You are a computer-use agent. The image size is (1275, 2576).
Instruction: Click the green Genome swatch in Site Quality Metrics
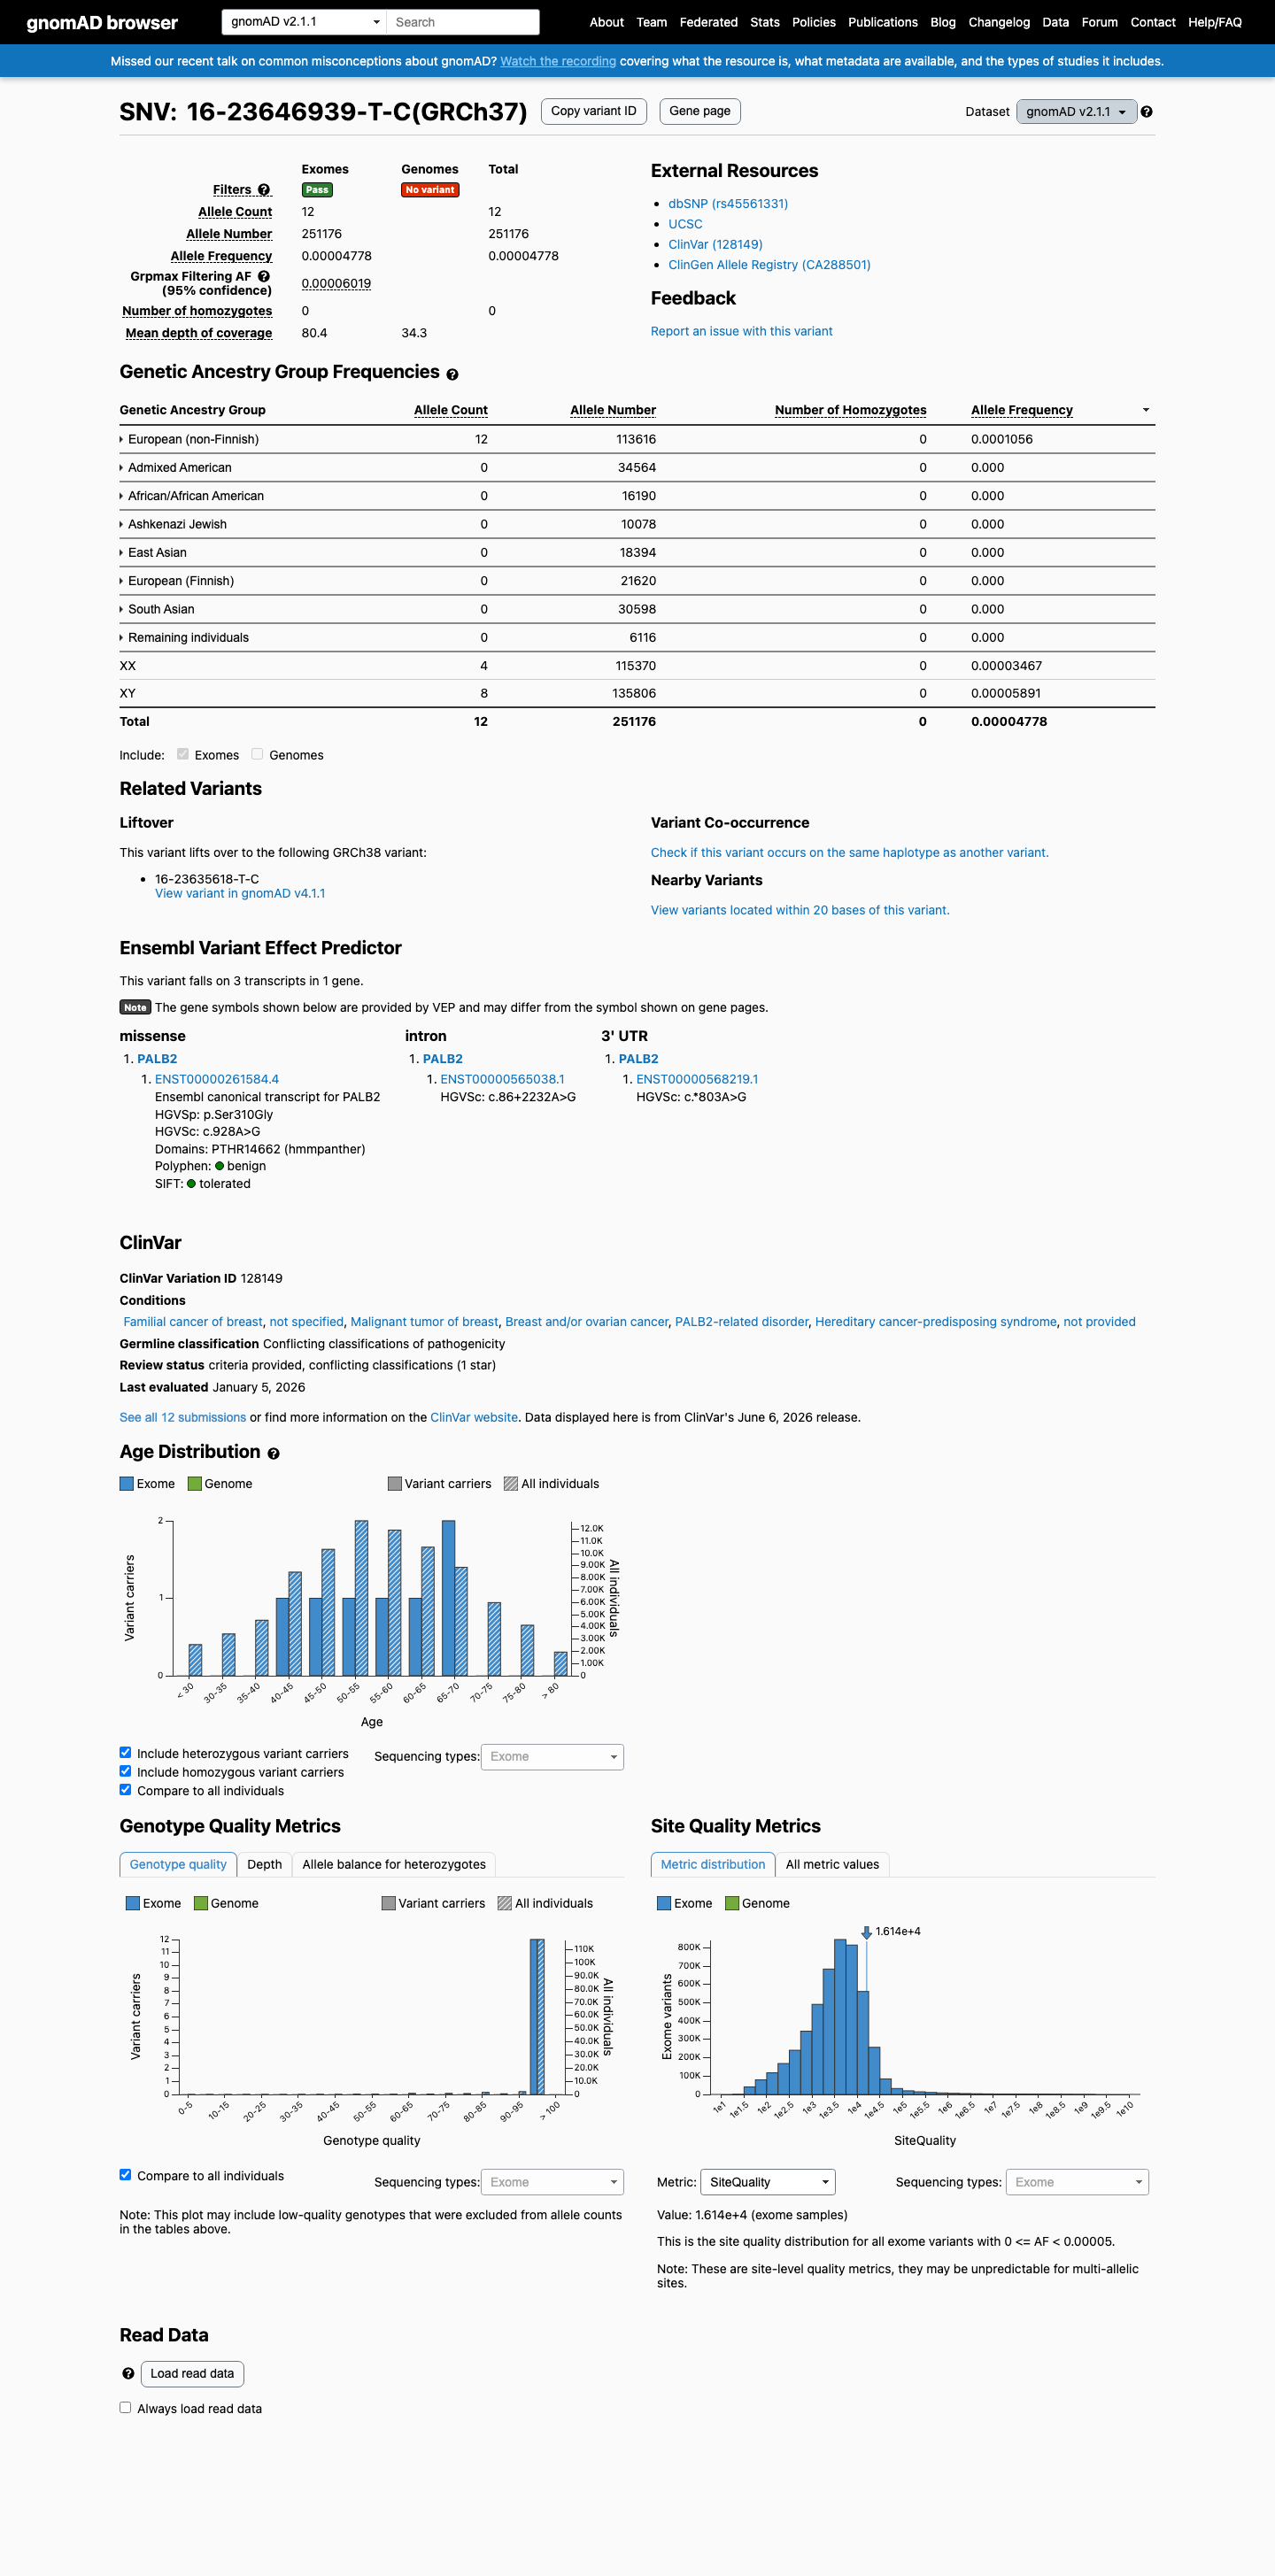point(732,1903)
